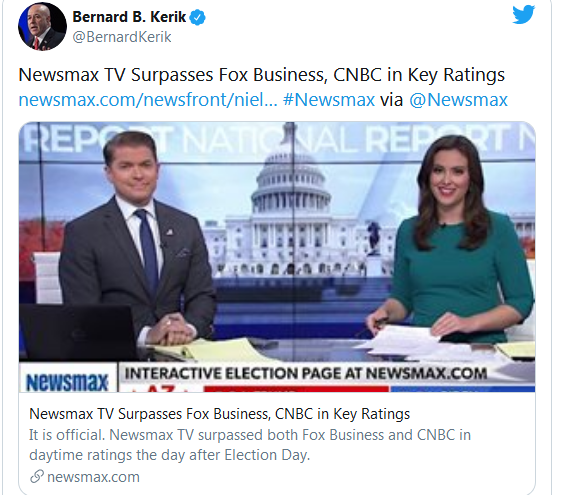Click the blue verified badge checkmark
The height and width of the screenshot is (495, 568).
pos(198,17)
